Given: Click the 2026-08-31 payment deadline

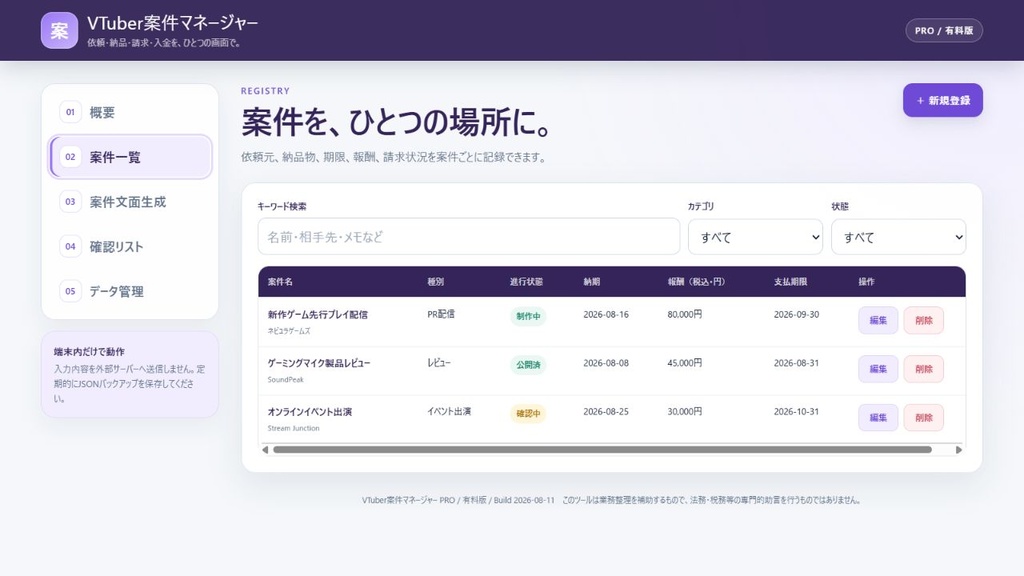Looking at the screenshot, I should click(796, 363).
